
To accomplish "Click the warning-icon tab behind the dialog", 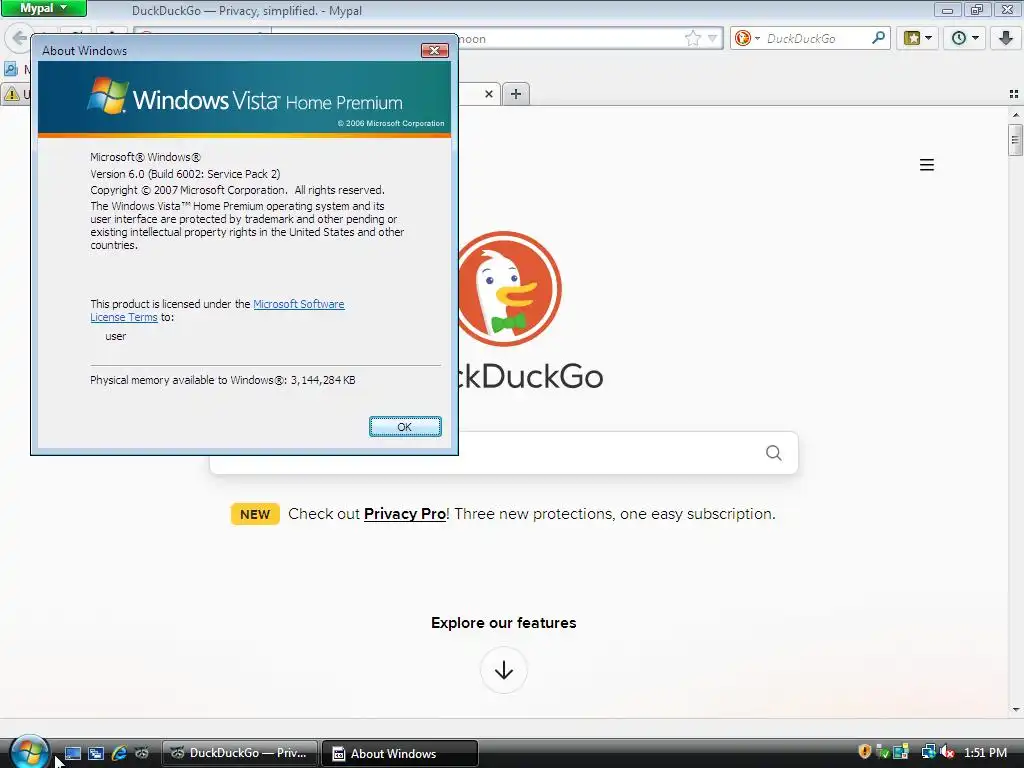I will (16, 95).
